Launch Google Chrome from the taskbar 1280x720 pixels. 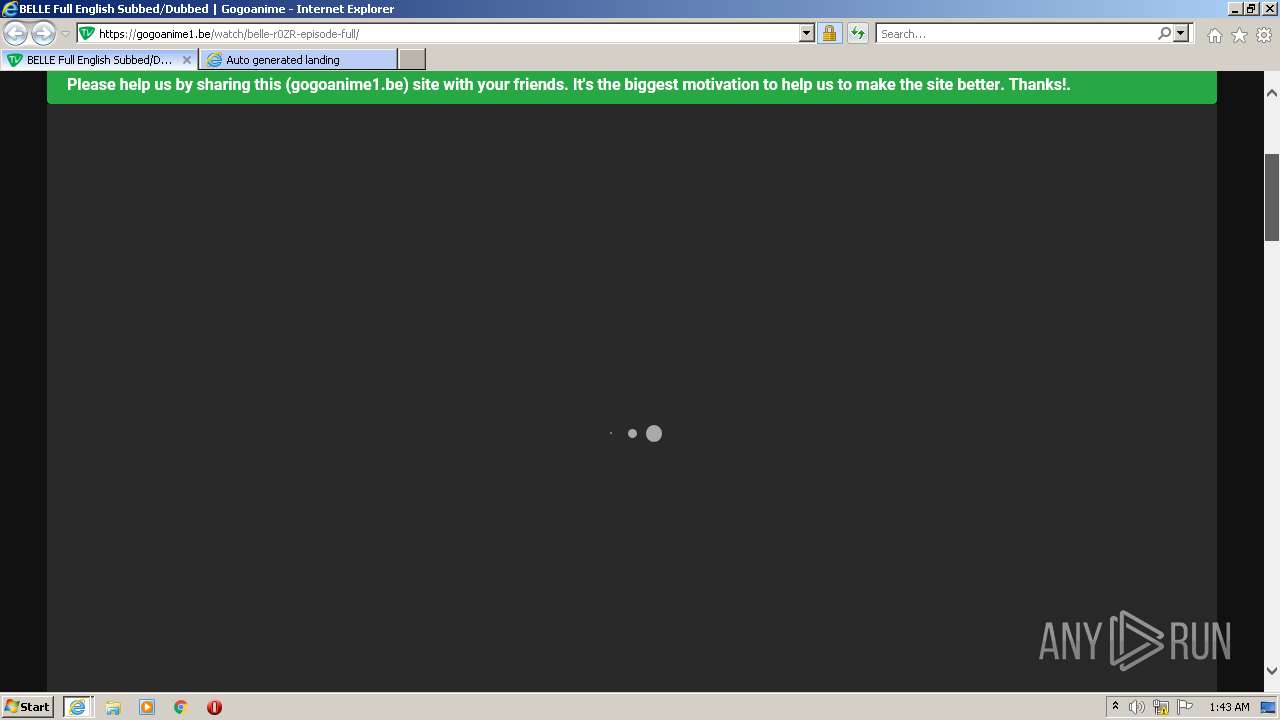(181, 707)
